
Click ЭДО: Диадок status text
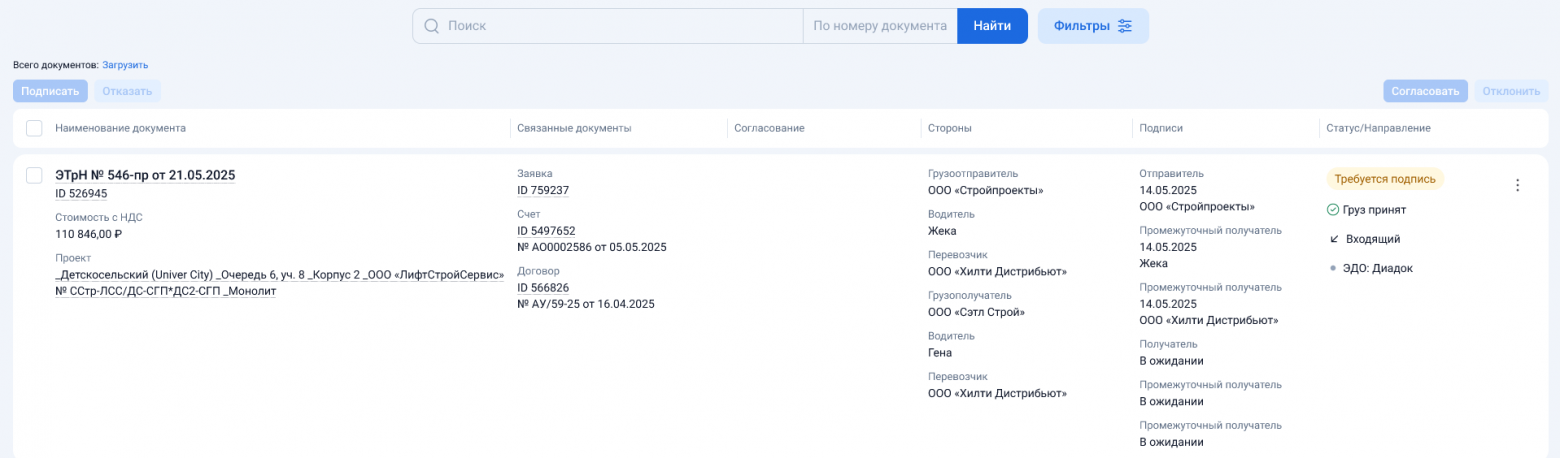[x=1376, y=268]
